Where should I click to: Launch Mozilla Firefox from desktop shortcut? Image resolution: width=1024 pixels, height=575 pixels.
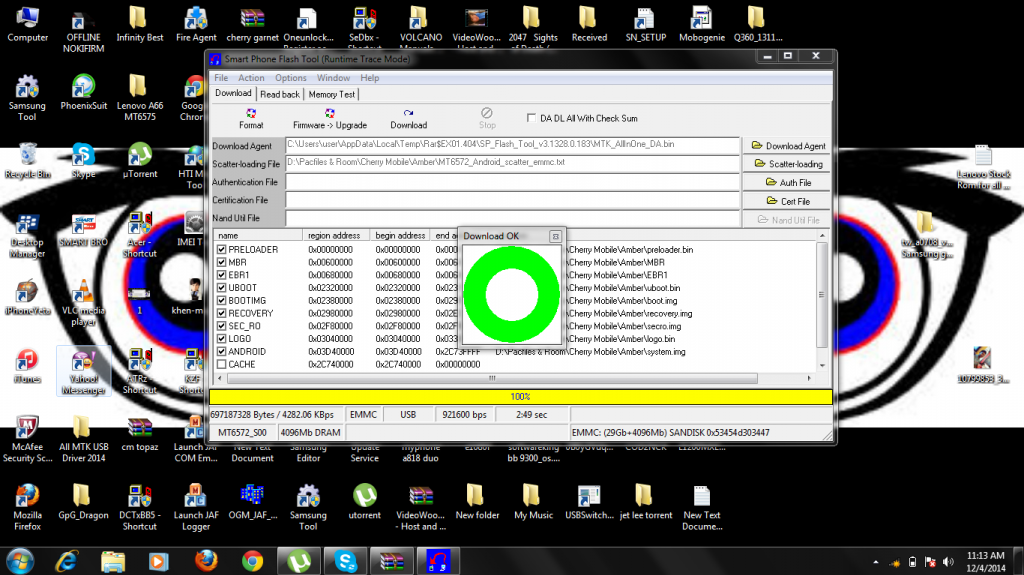pos(27,495)
